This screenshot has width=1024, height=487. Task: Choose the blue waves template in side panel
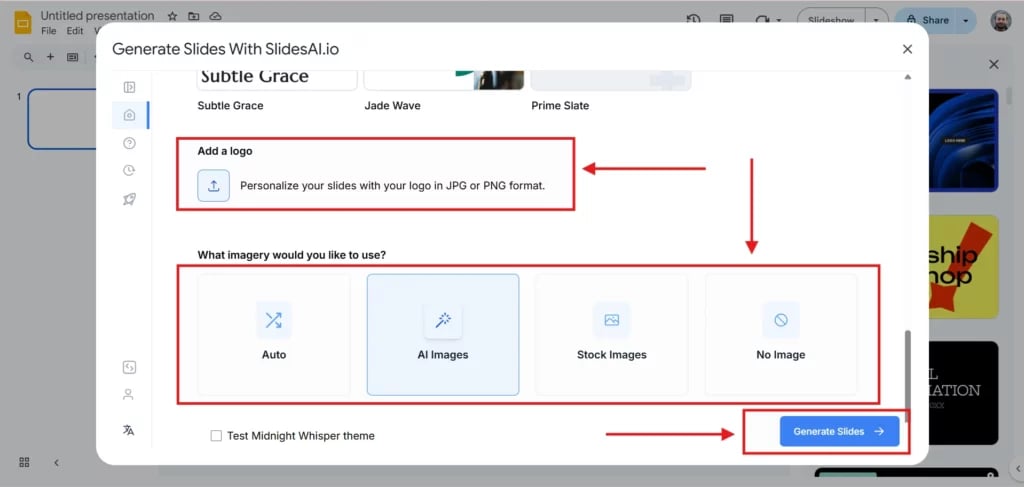[x=963, y=140]
